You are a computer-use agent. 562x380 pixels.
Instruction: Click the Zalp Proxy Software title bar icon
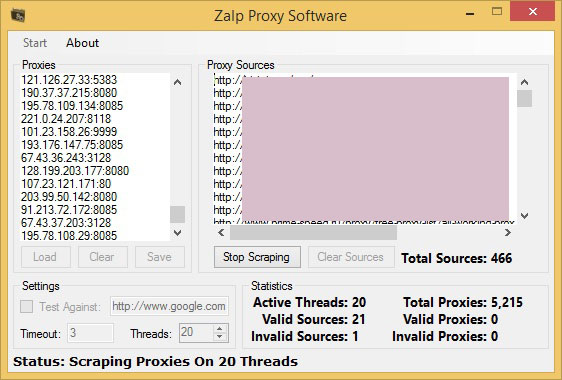click(x=18, y=15)
